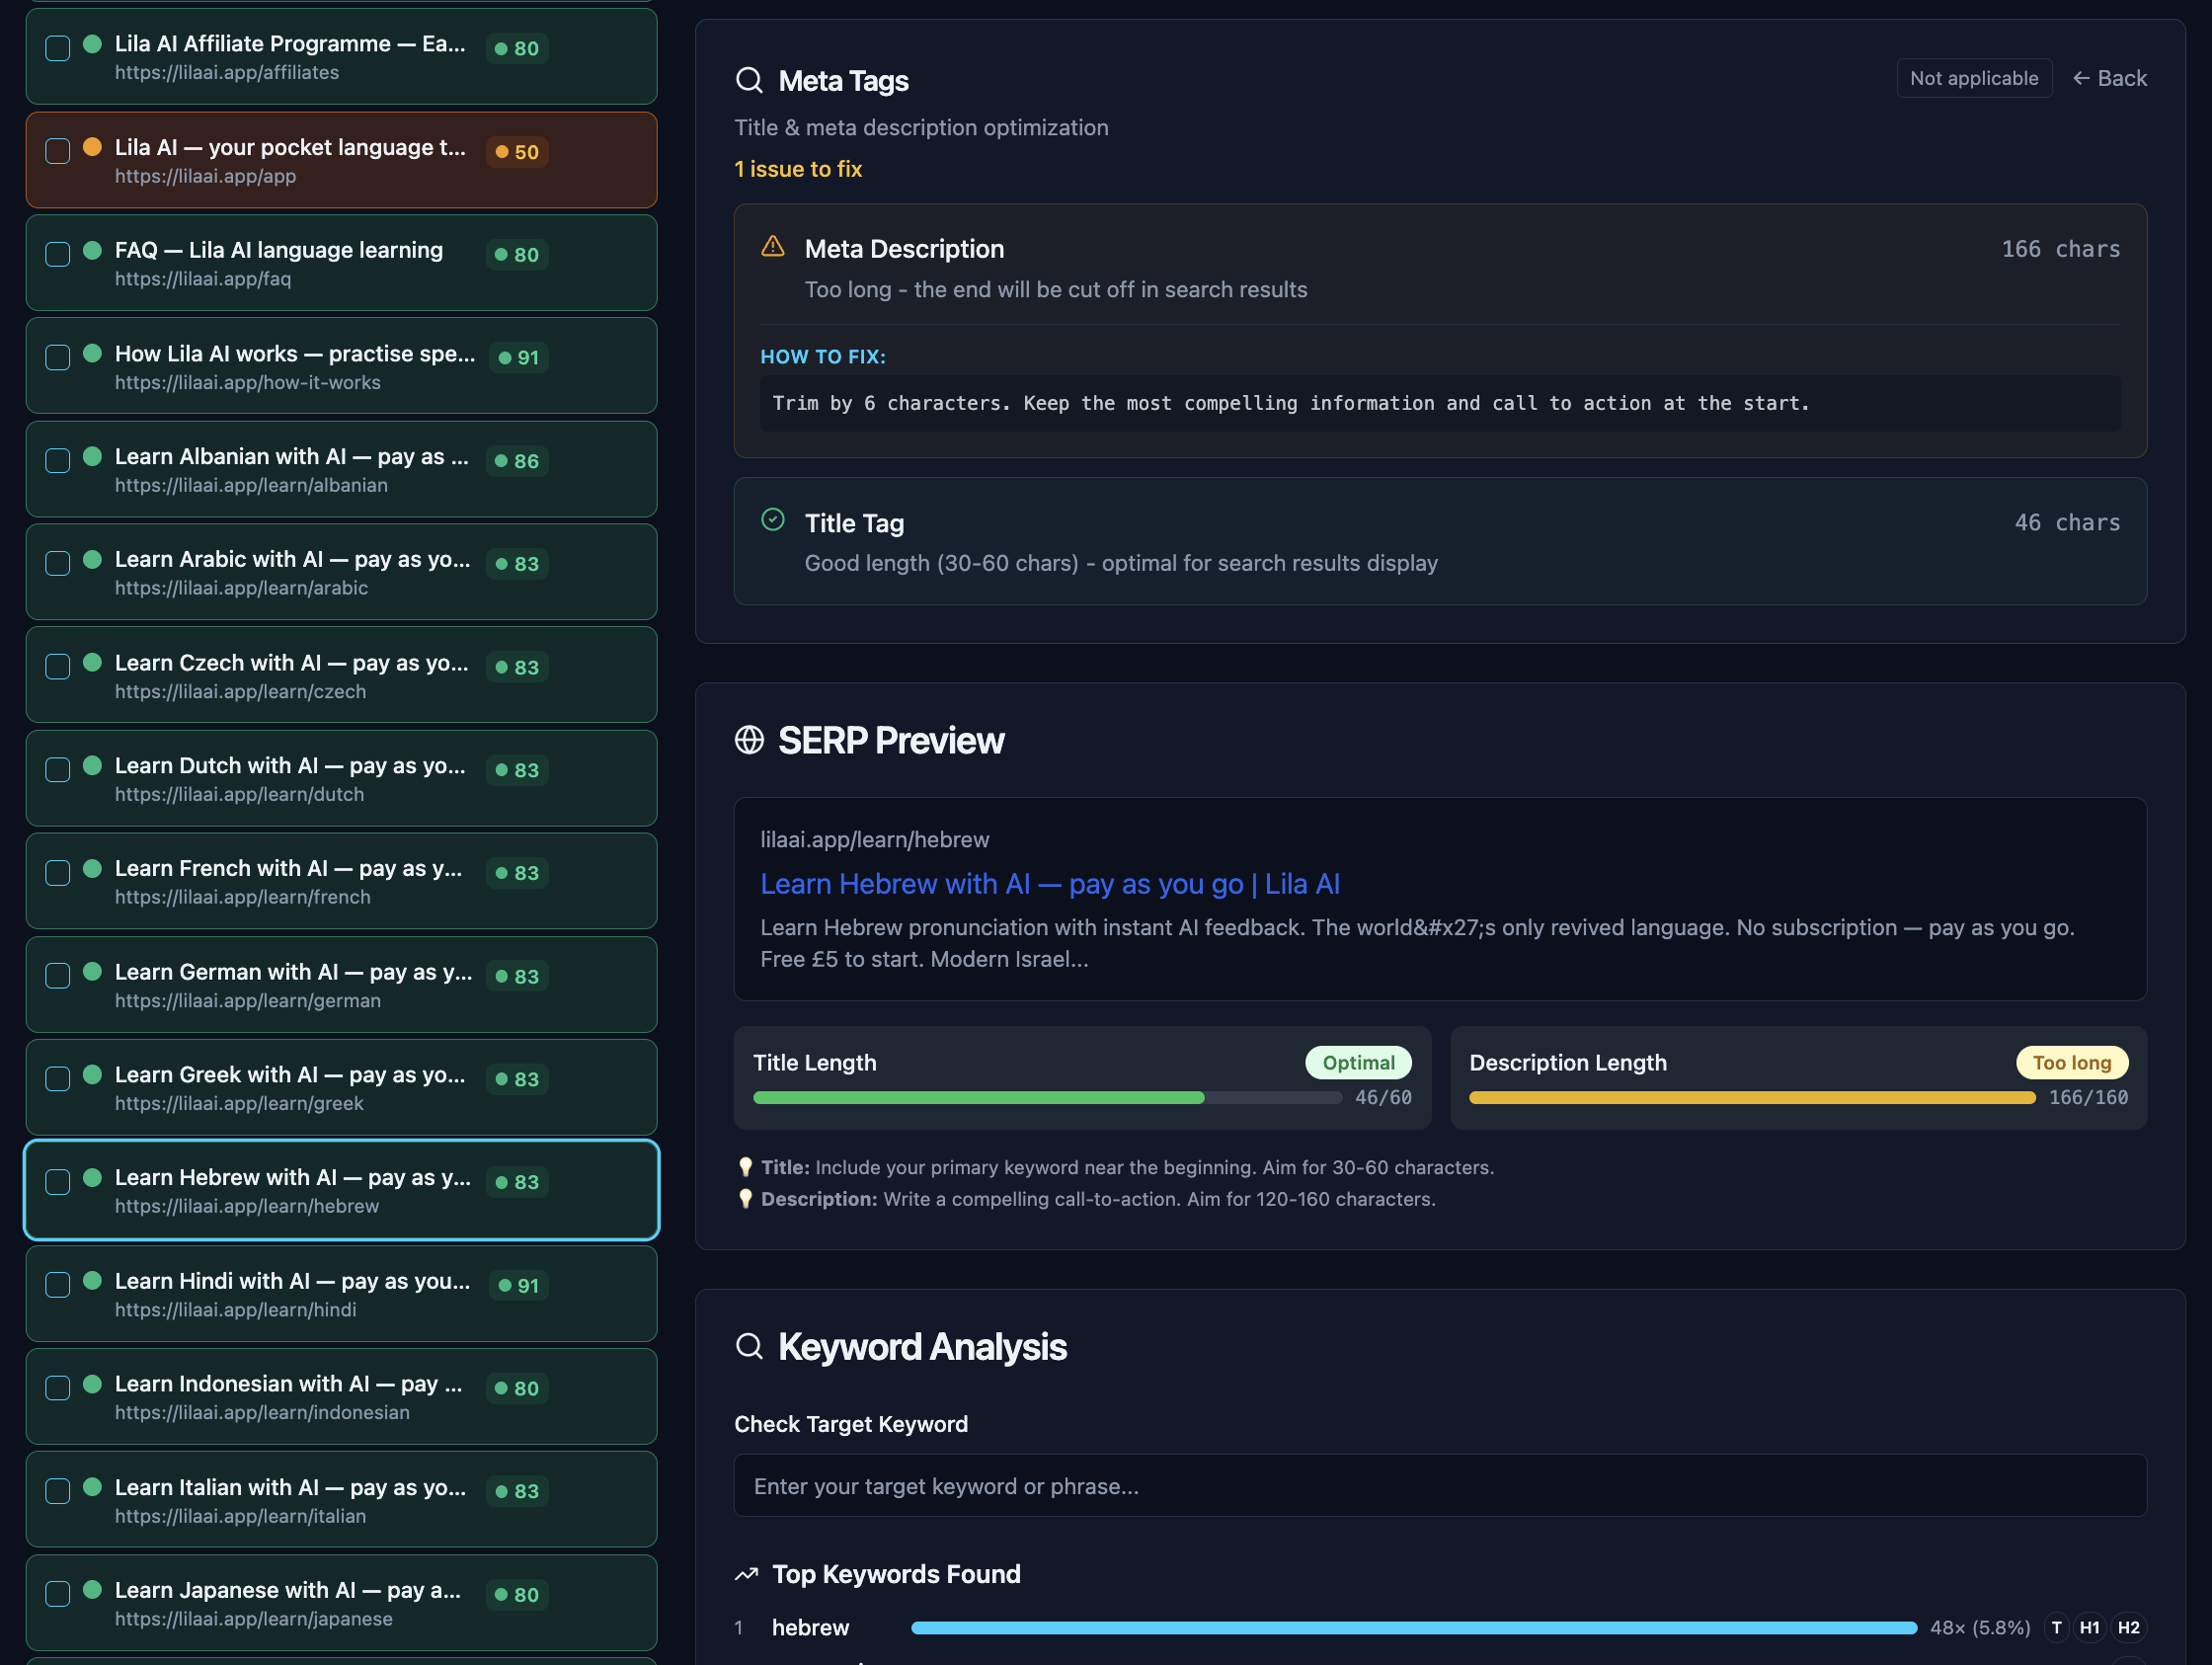Screen dimensions: 2212x1665
Task: Select the Learn Hindi with AI page row
Action: 341,1294
